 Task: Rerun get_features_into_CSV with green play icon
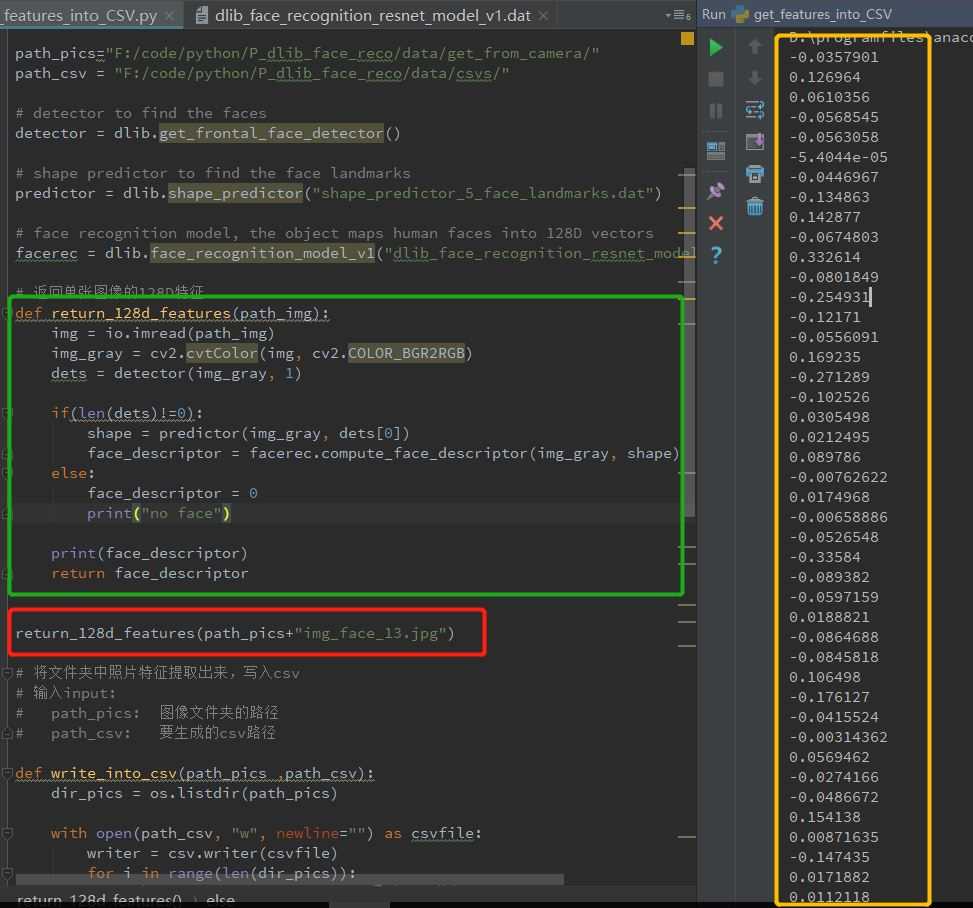(x=715, y=47)
